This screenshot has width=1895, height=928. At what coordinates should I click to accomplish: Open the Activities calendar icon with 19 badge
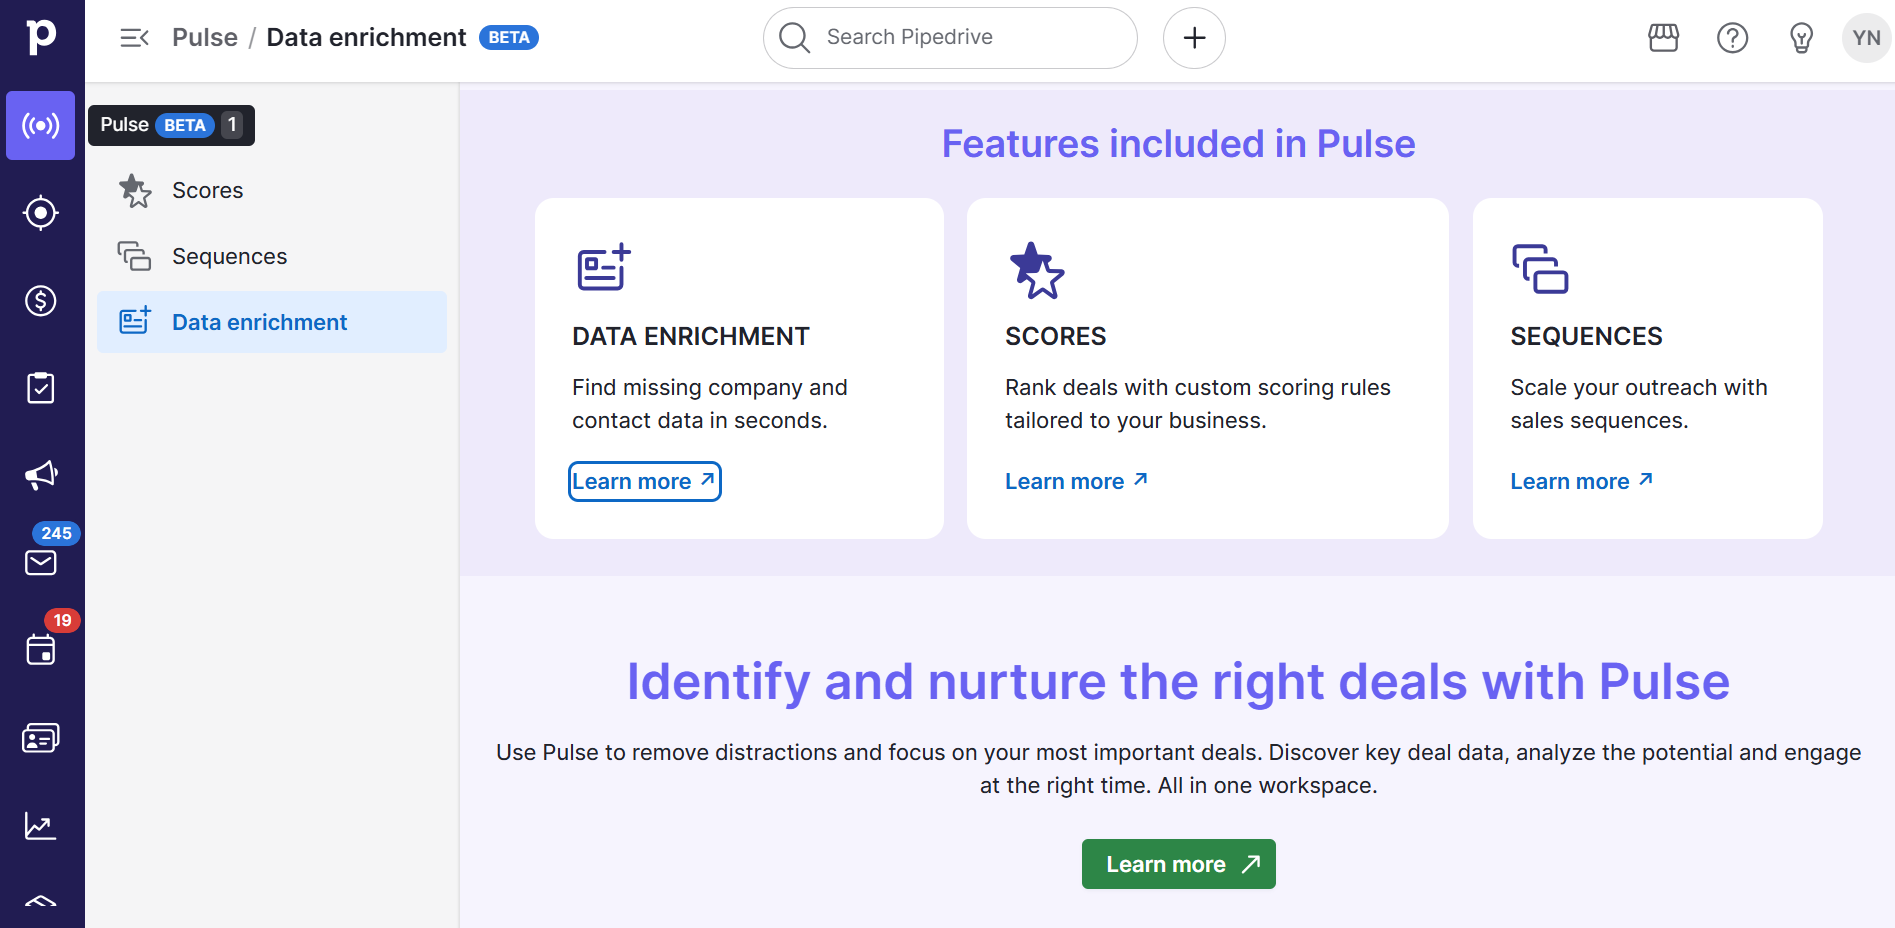coord(41,650)
